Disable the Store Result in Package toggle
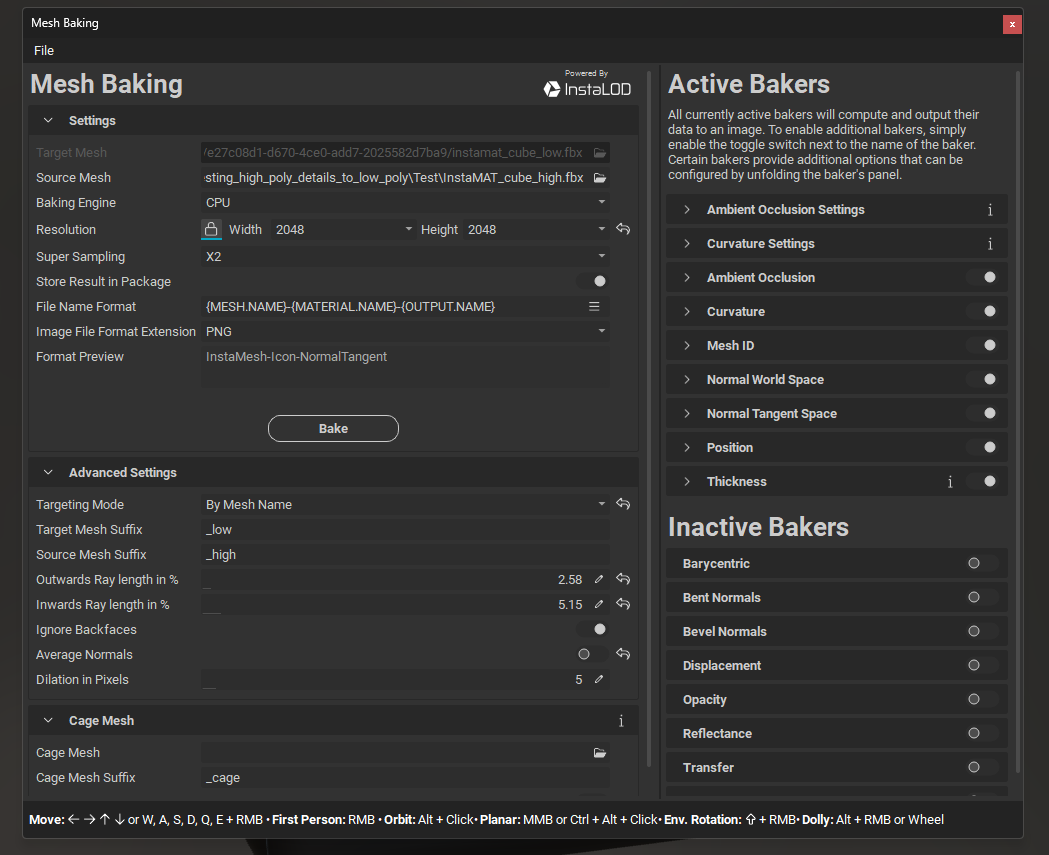This screenshot has height=855, width=1049. (593, 282)
